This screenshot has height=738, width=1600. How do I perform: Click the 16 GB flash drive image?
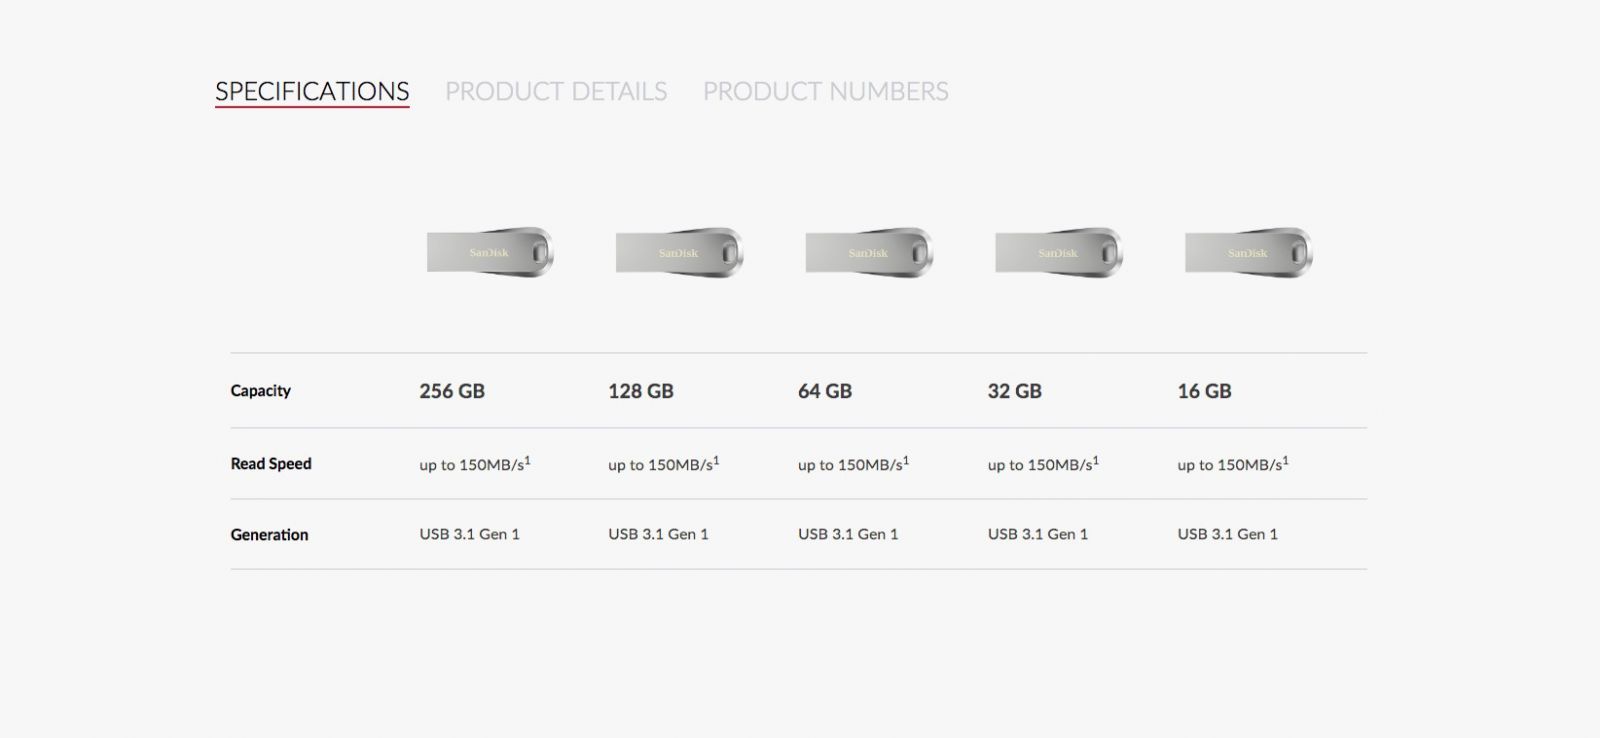point(1248,252)
